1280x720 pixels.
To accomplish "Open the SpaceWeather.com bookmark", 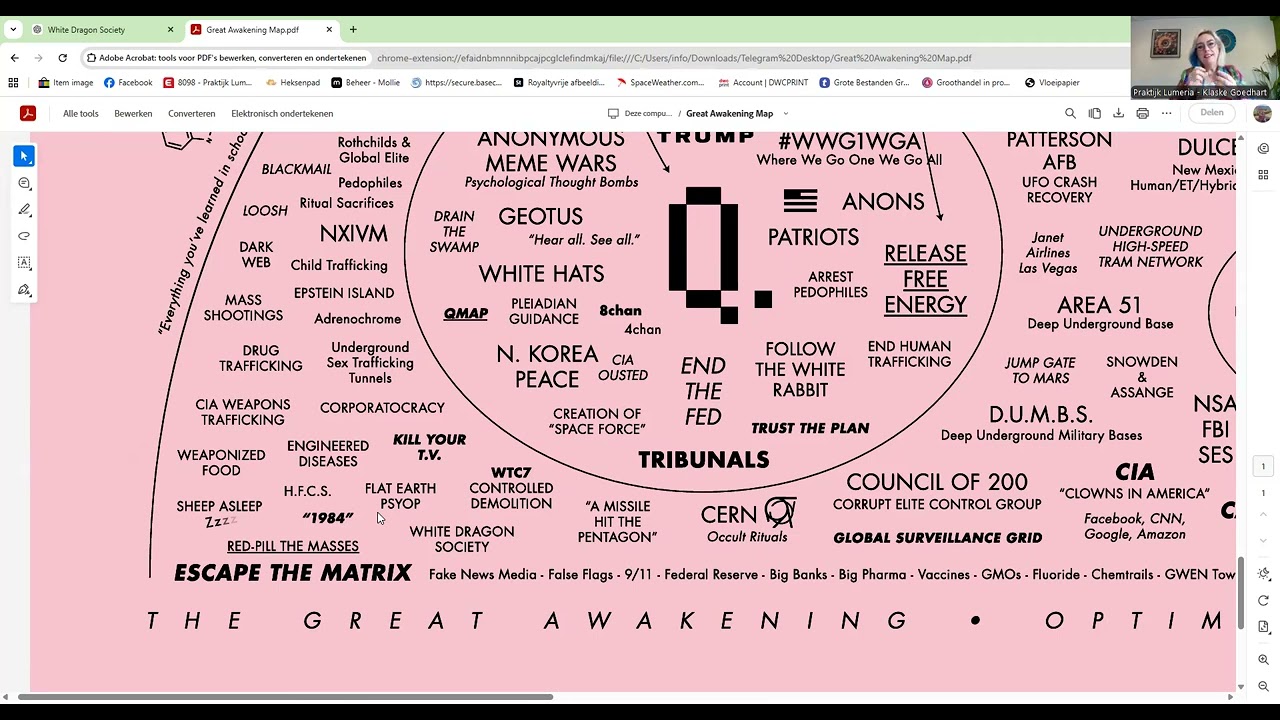I will (x=660, y=83).
